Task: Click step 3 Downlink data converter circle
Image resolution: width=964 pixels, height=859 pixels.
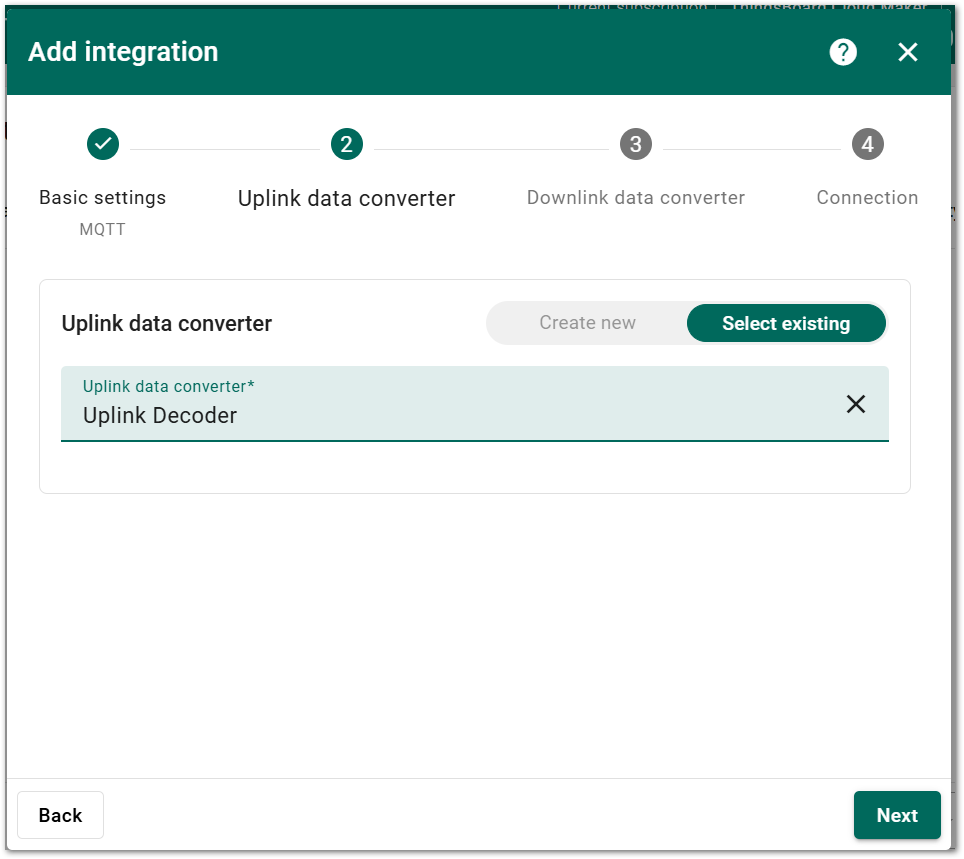Action: tap(636, 143)
